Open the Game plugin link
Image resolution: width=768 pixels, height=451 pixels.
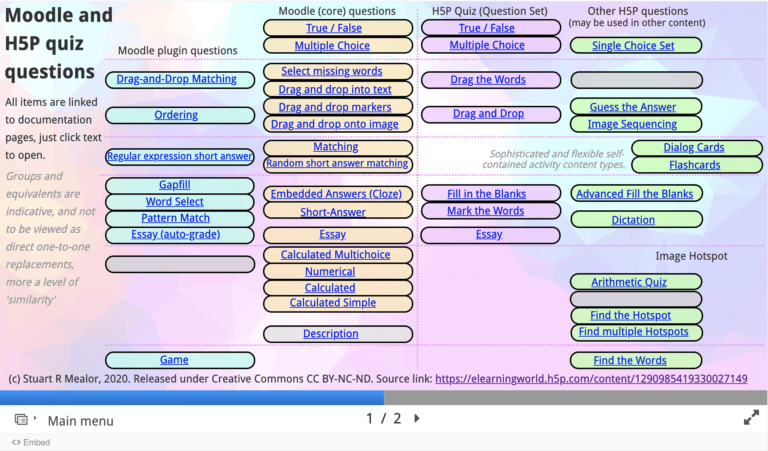pos(174,359)
